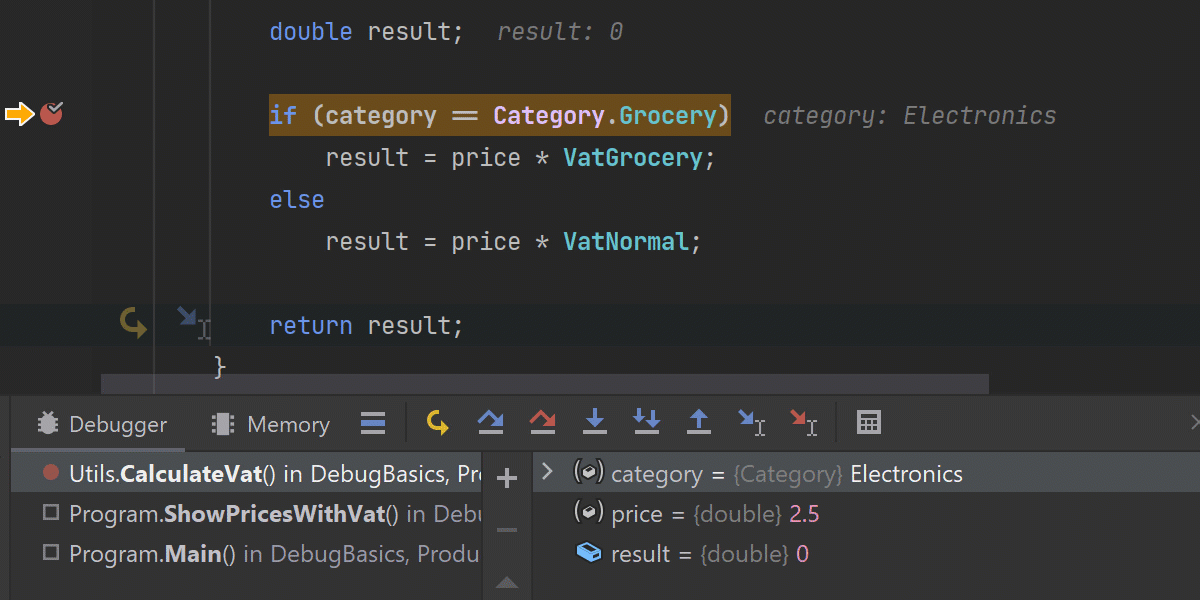Screen dimensions: 1200x600
Task: Click Set Next Statement gutter icon beside return
Action: [133, 322]
